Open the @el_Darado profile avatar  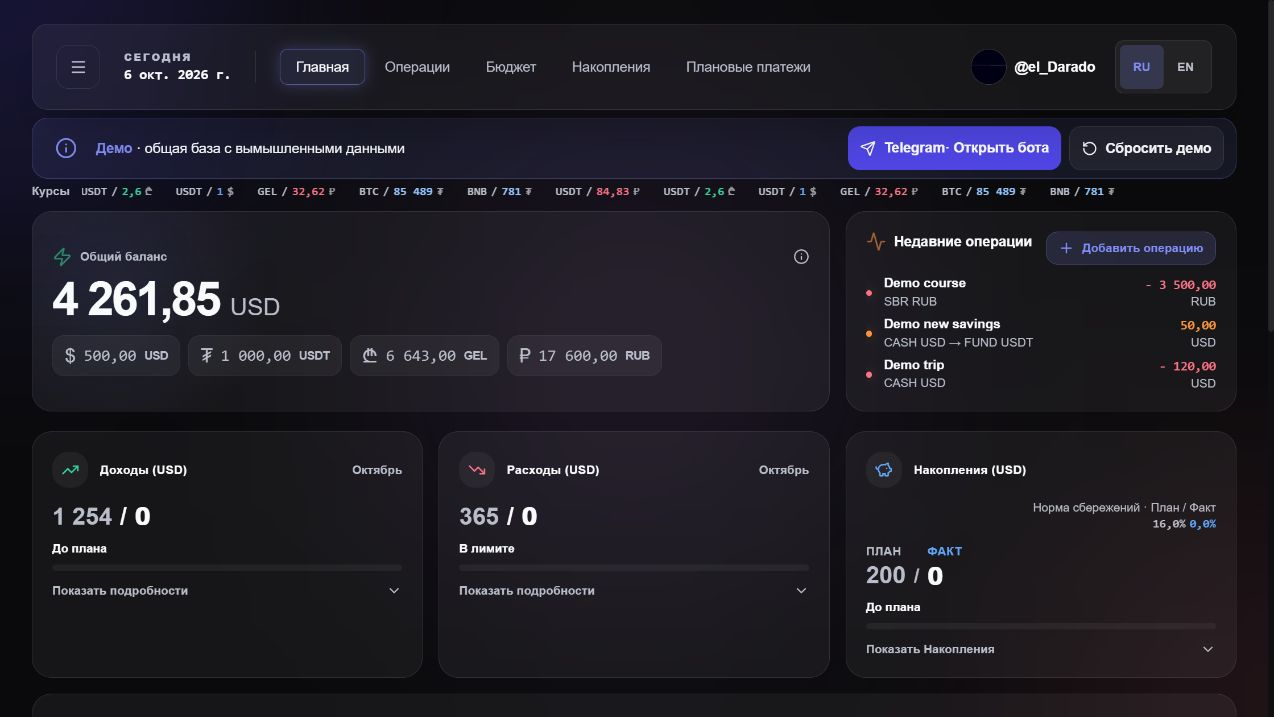[x=988, y=67]
